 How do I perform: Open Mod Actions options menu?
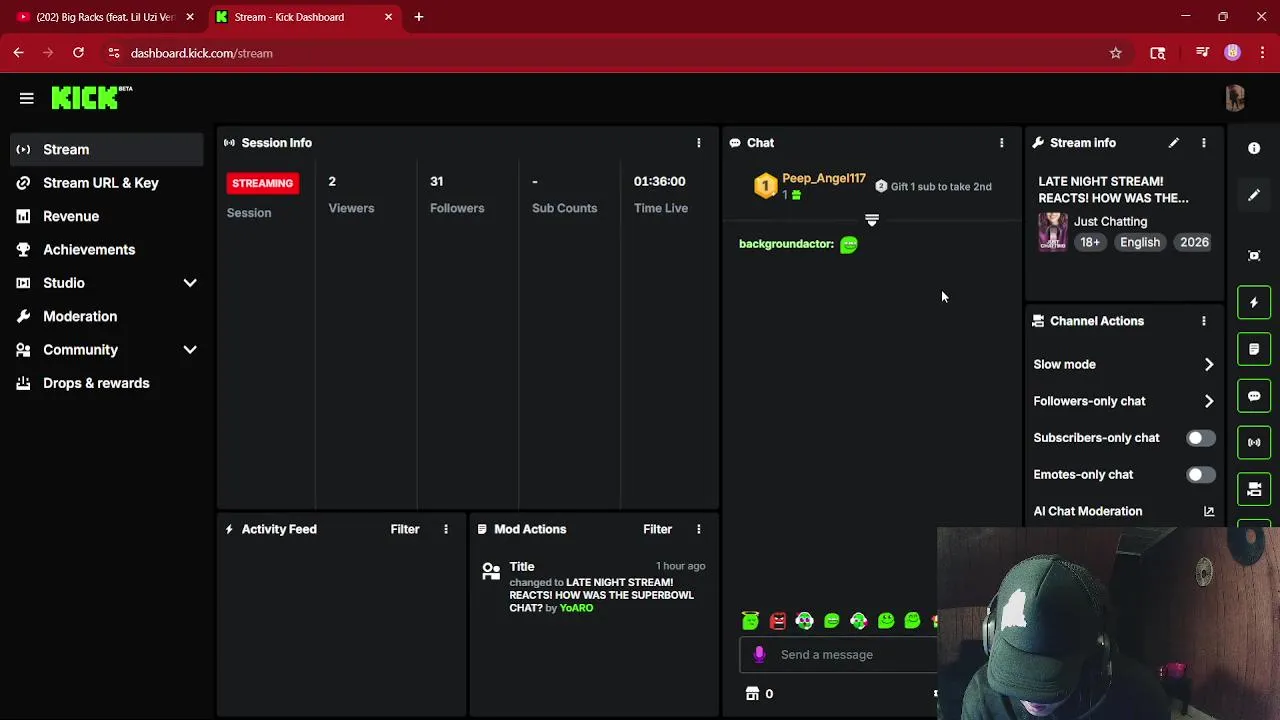click(x=699, y=529)
